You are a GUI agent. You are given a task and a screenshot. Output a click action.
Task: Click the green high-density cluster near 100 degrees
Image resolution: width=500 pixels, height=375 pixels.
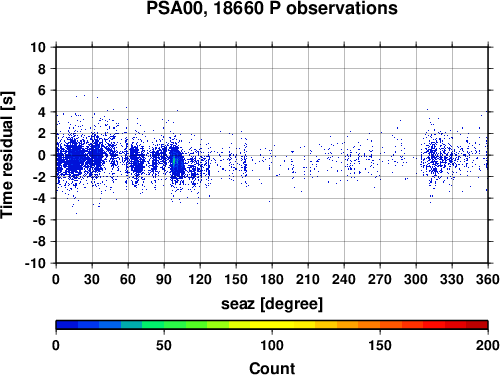[174, 161]
